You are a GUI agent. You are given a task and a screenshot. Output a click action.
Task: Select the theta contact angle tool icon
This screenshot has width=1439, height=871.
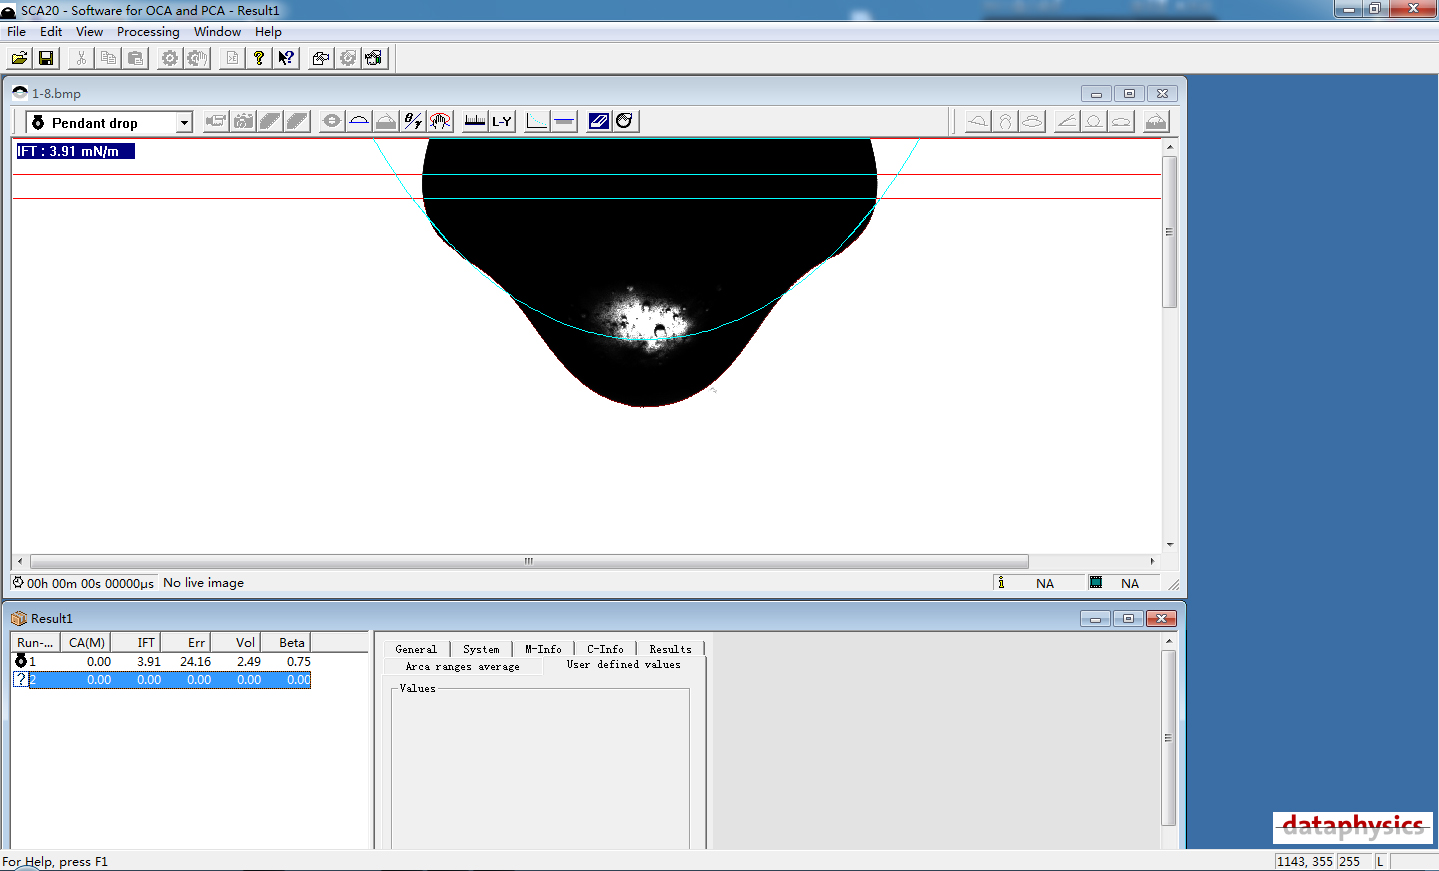[412, 120]
